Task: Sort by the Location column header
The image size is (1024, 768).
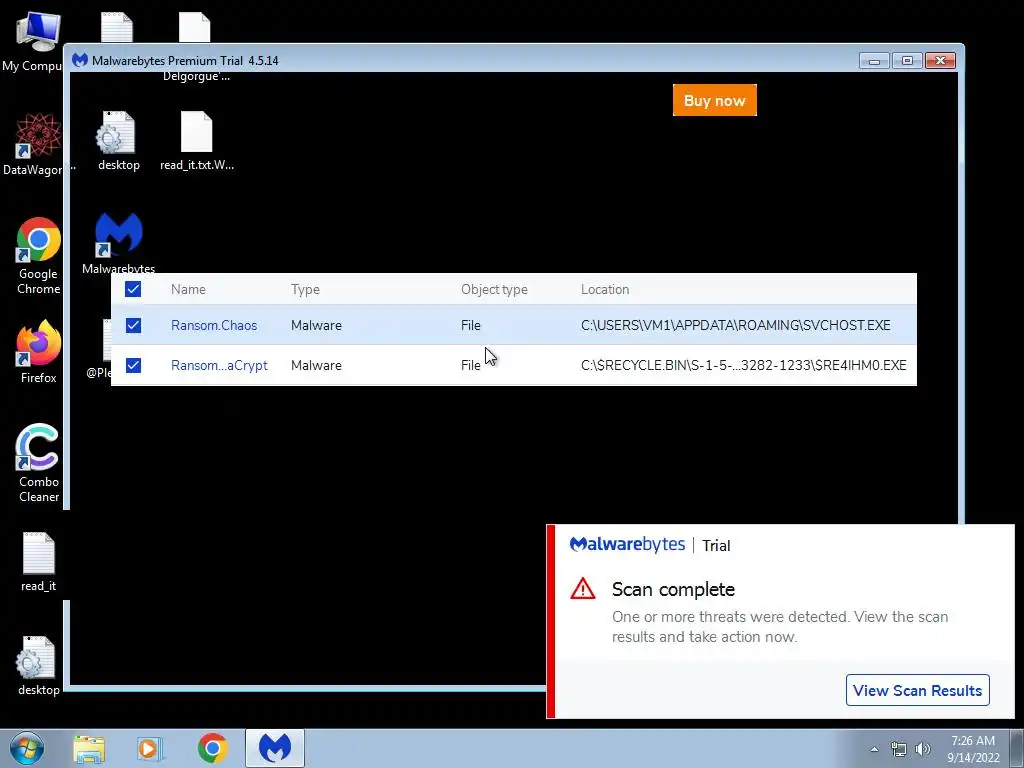Action: [x=605, y=289]
